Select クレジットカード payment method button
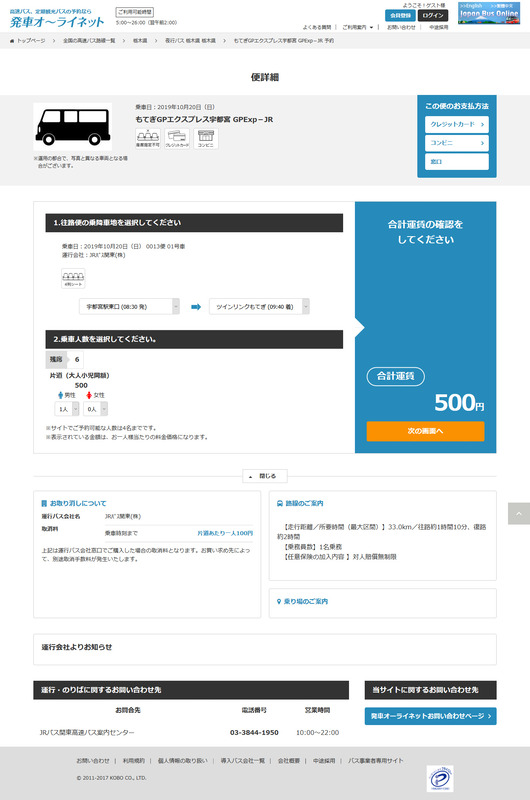This screenshot has height=800, width=530. pyautogui.click(x=457, y=124)
